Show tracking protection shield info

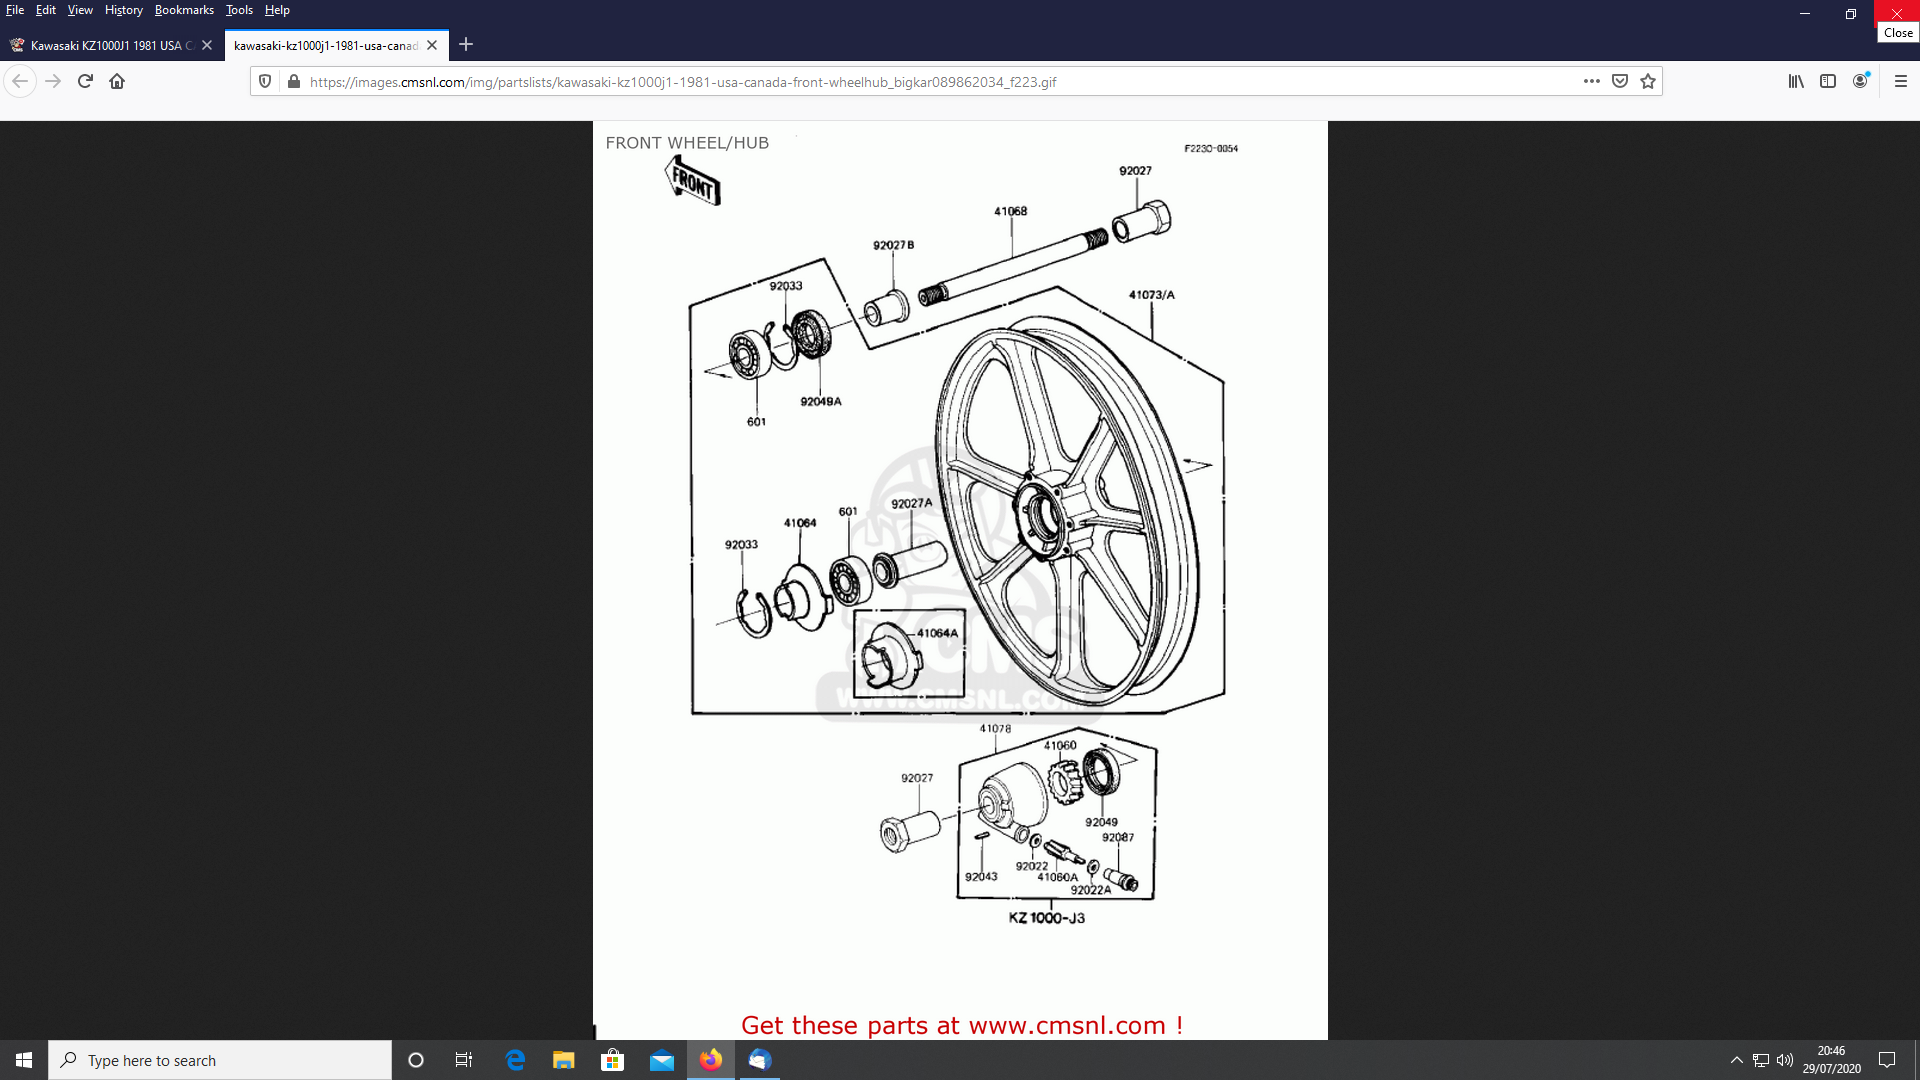coord(265,82)
